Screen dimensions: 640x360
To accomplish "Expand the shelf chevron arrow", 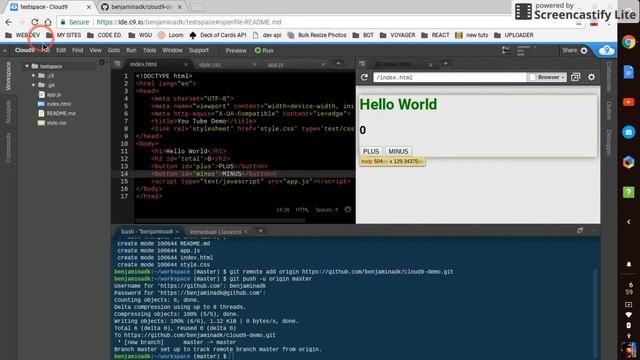I will 629,222.
